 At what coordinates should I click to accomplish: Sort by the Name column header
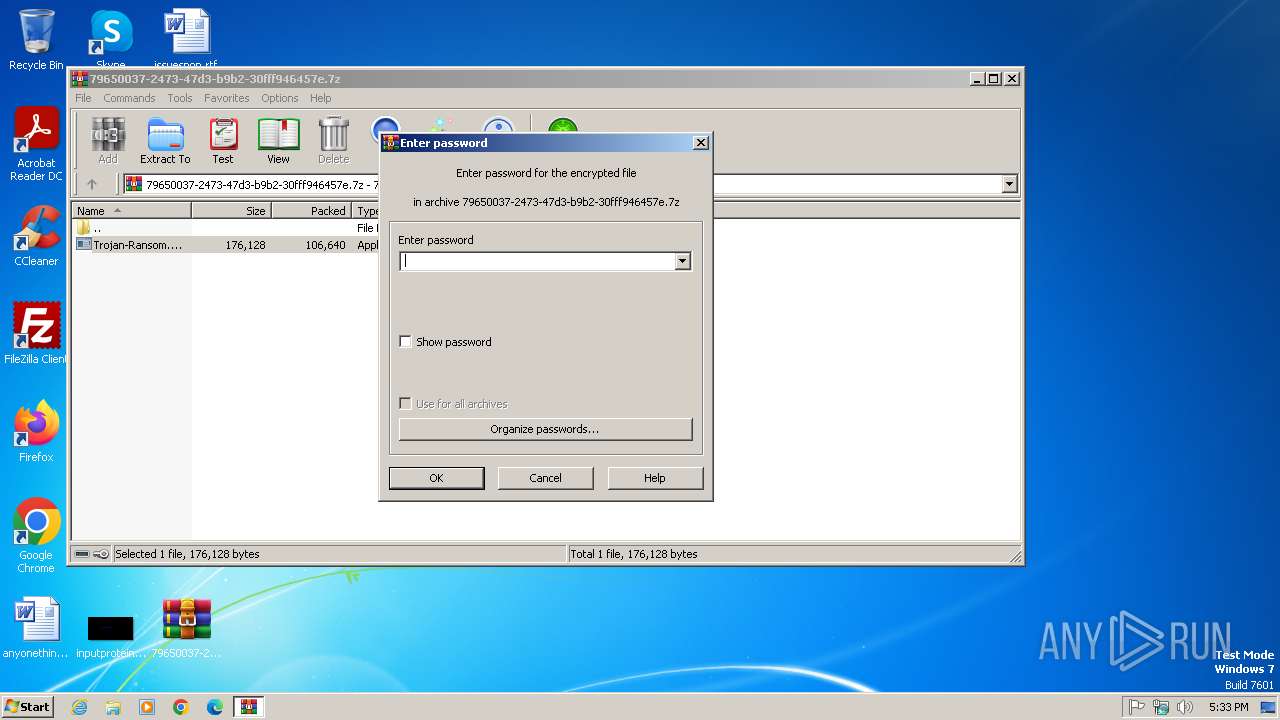132,211
